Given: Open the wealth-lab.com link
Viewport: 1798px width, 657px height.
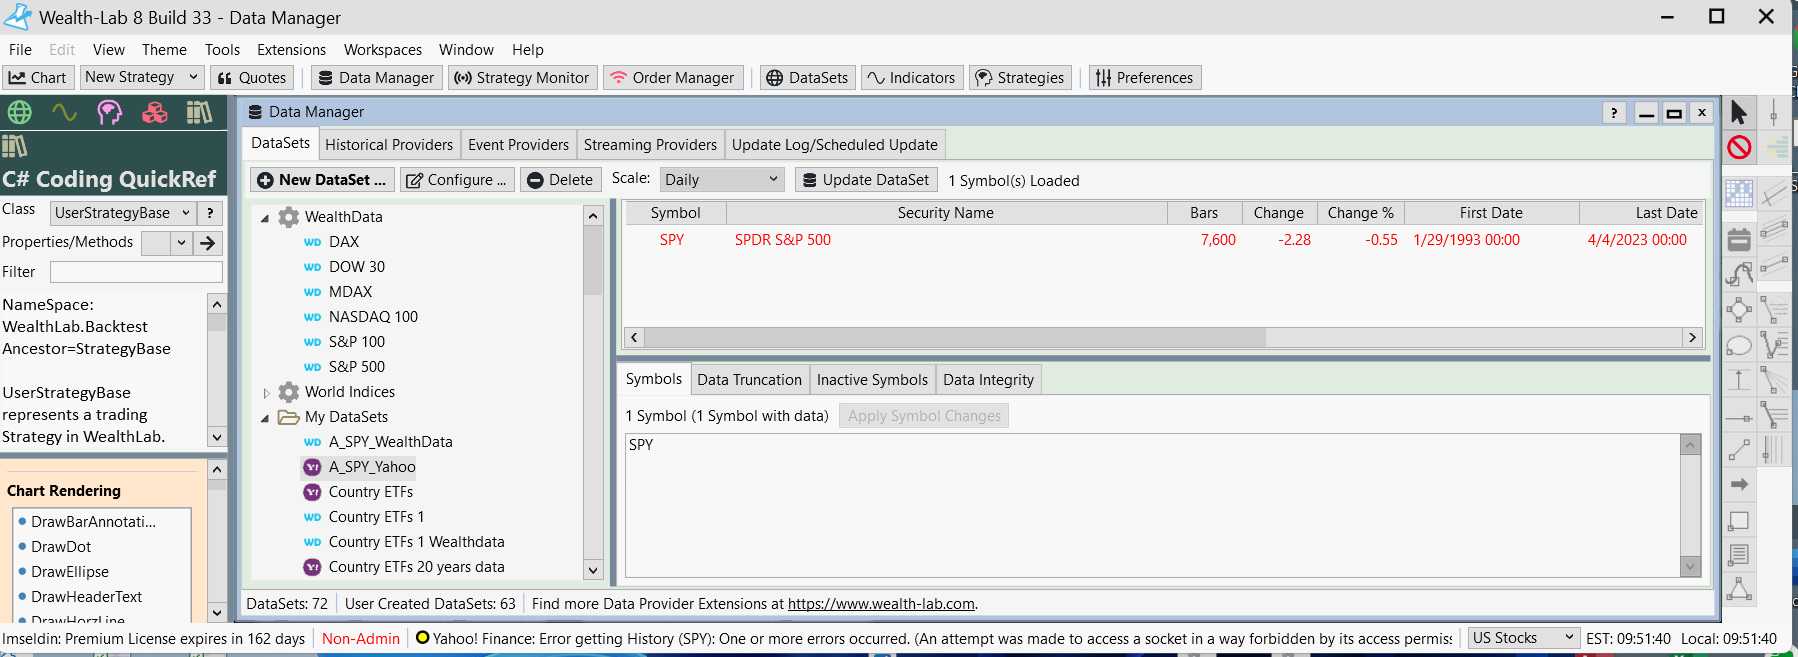Looking at the screenshot, I should tap(880, 604).
